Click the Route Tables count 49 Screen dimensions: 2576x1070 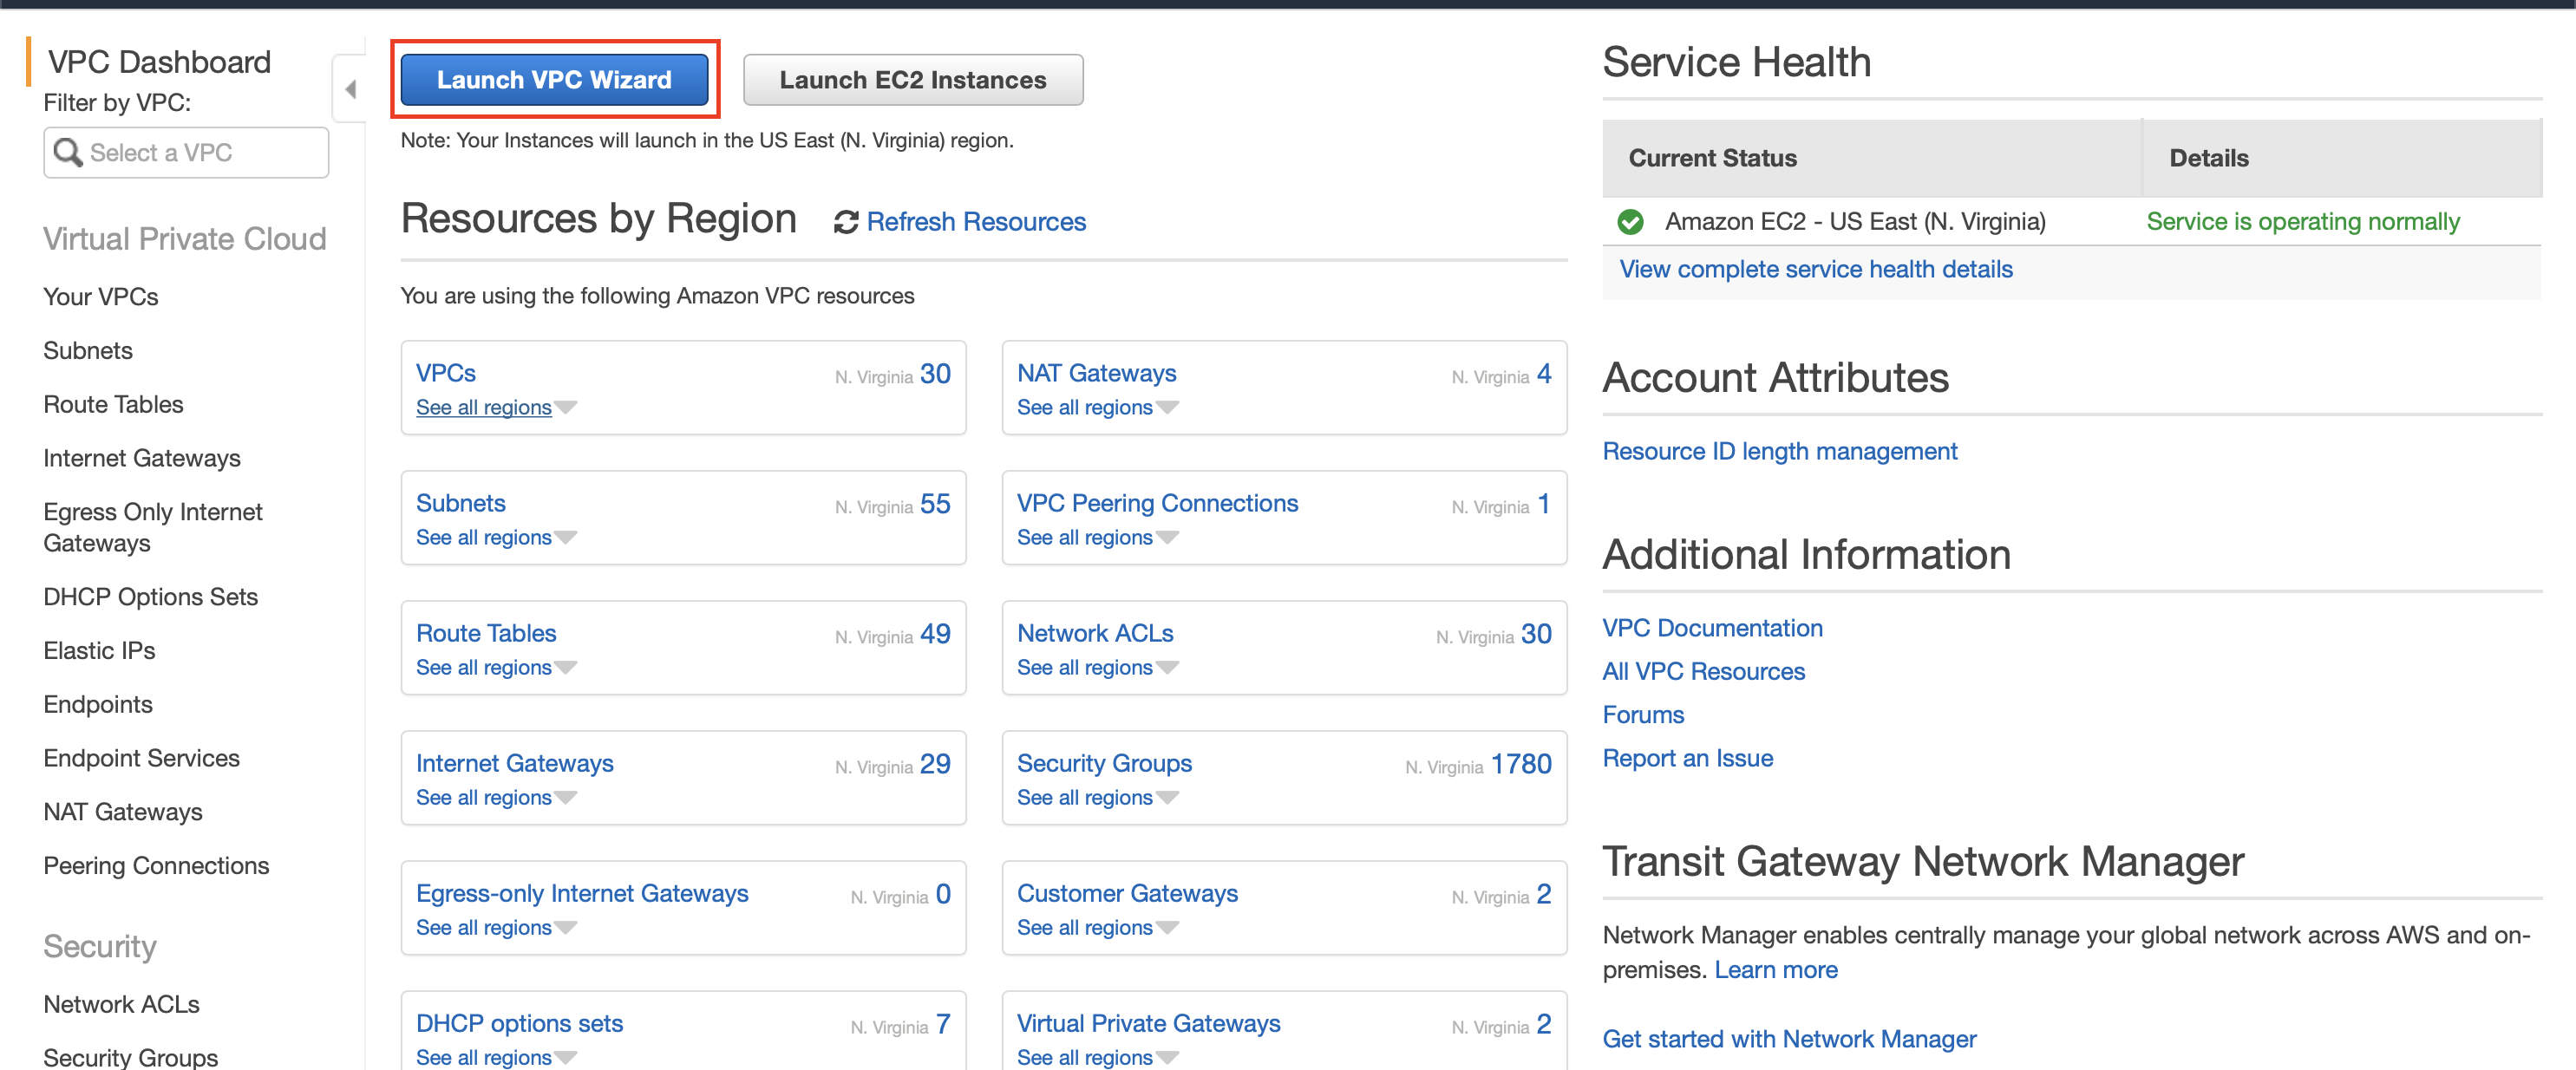(x=935, y=634)
